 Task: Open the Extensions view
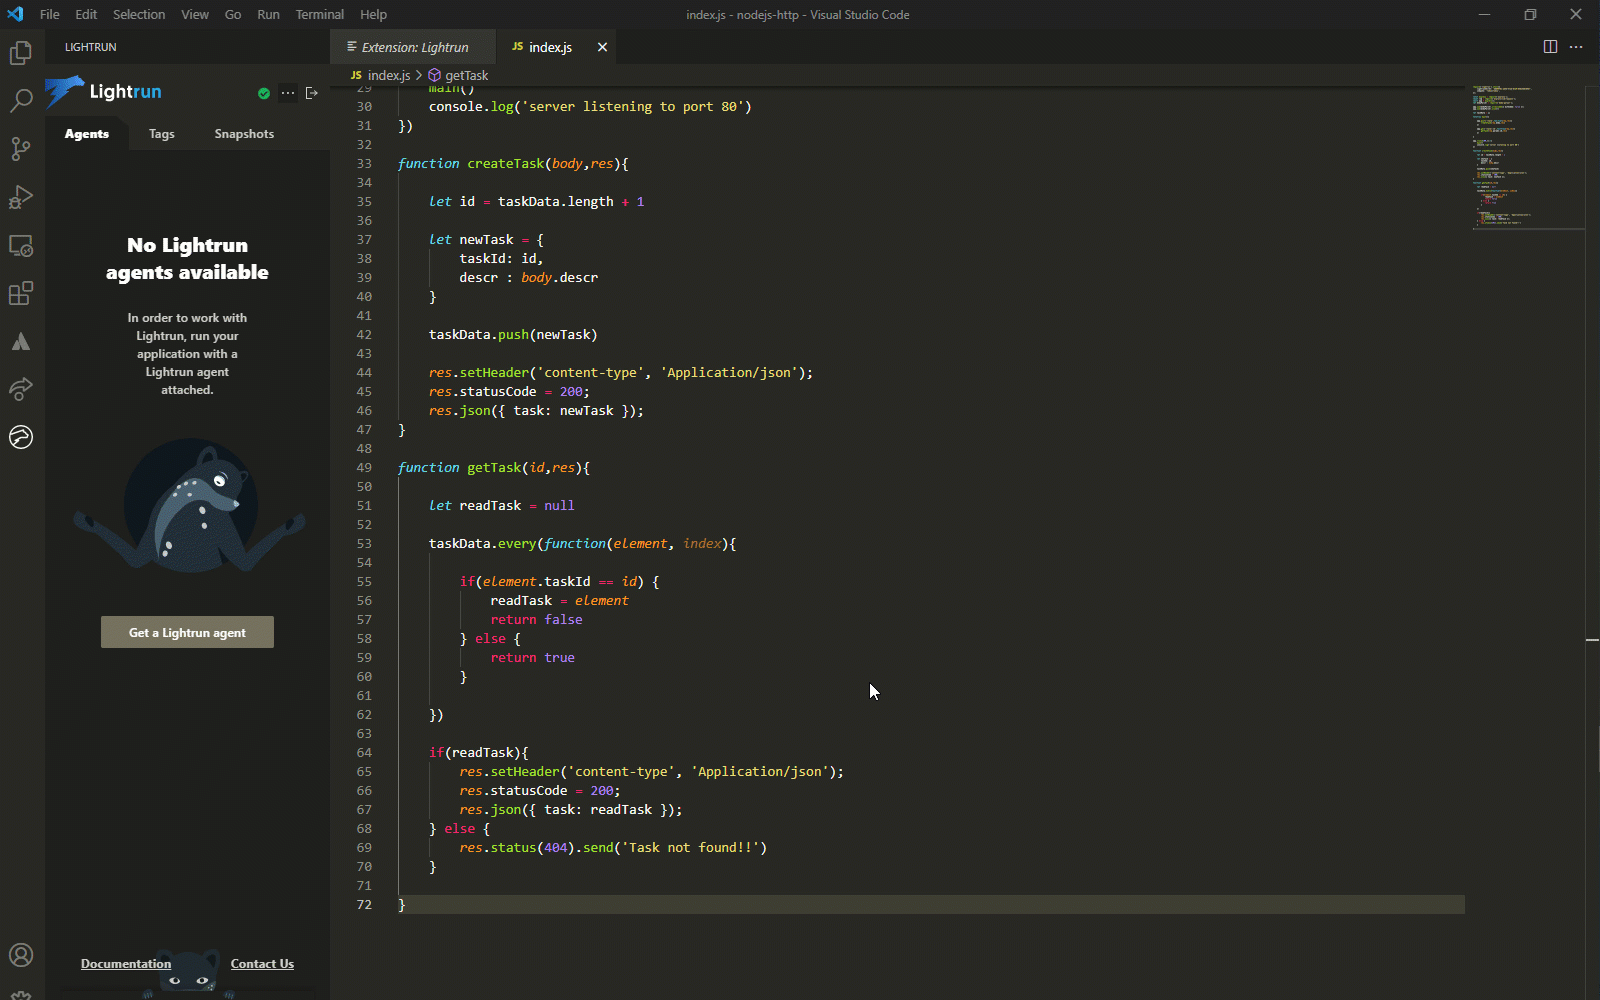[x=21, y=293]
